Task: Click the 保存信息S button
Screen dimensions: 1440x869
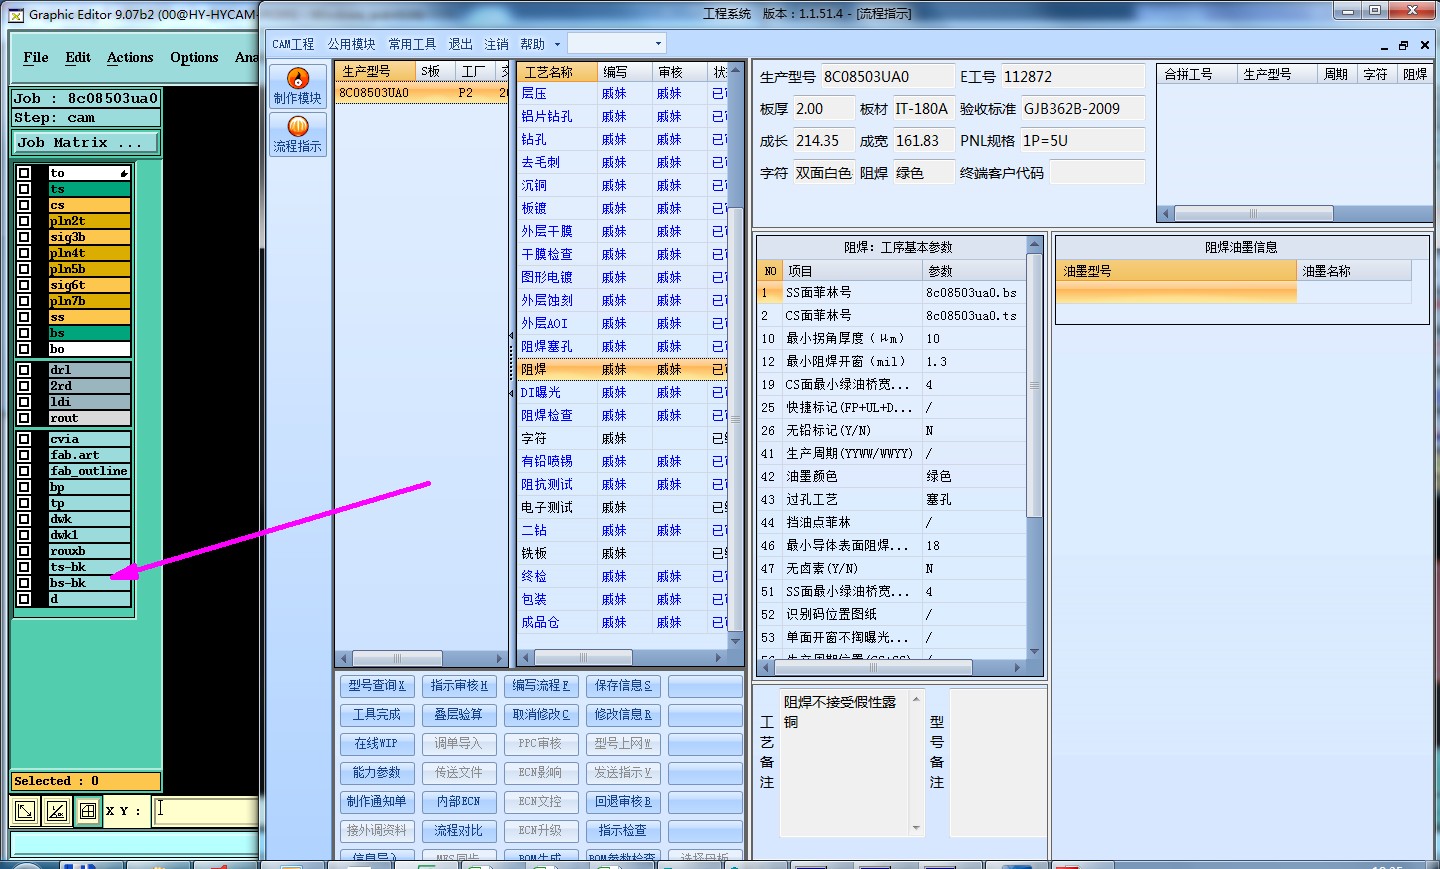Action: click(x=623, y=686)
